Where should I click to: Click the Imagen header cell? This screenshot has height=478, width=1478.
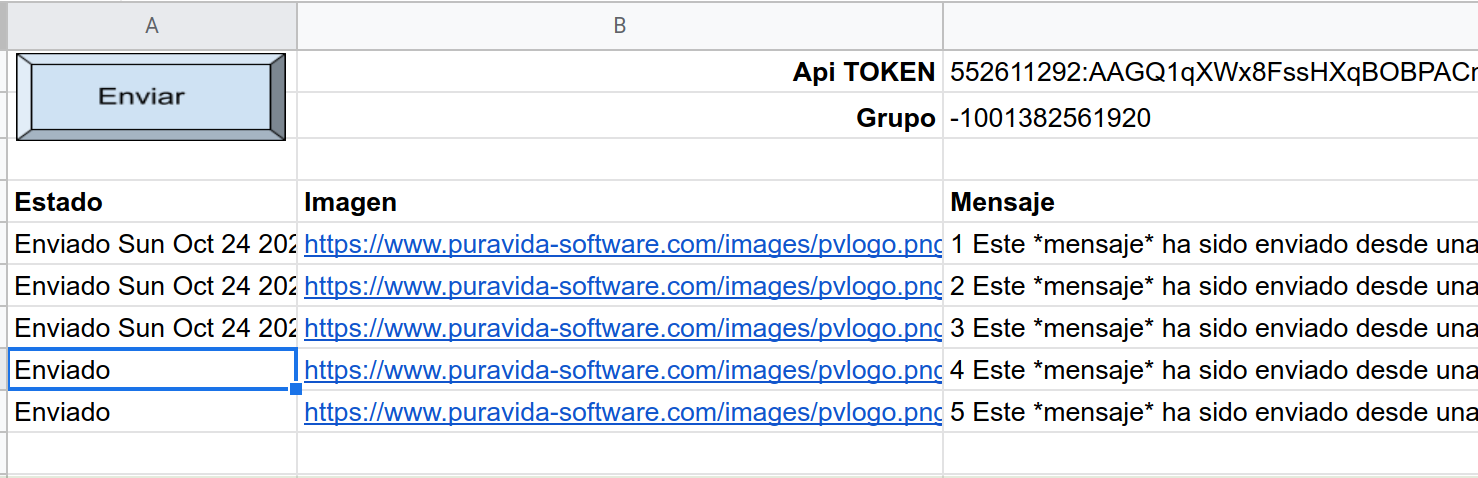tap(351, 202)
